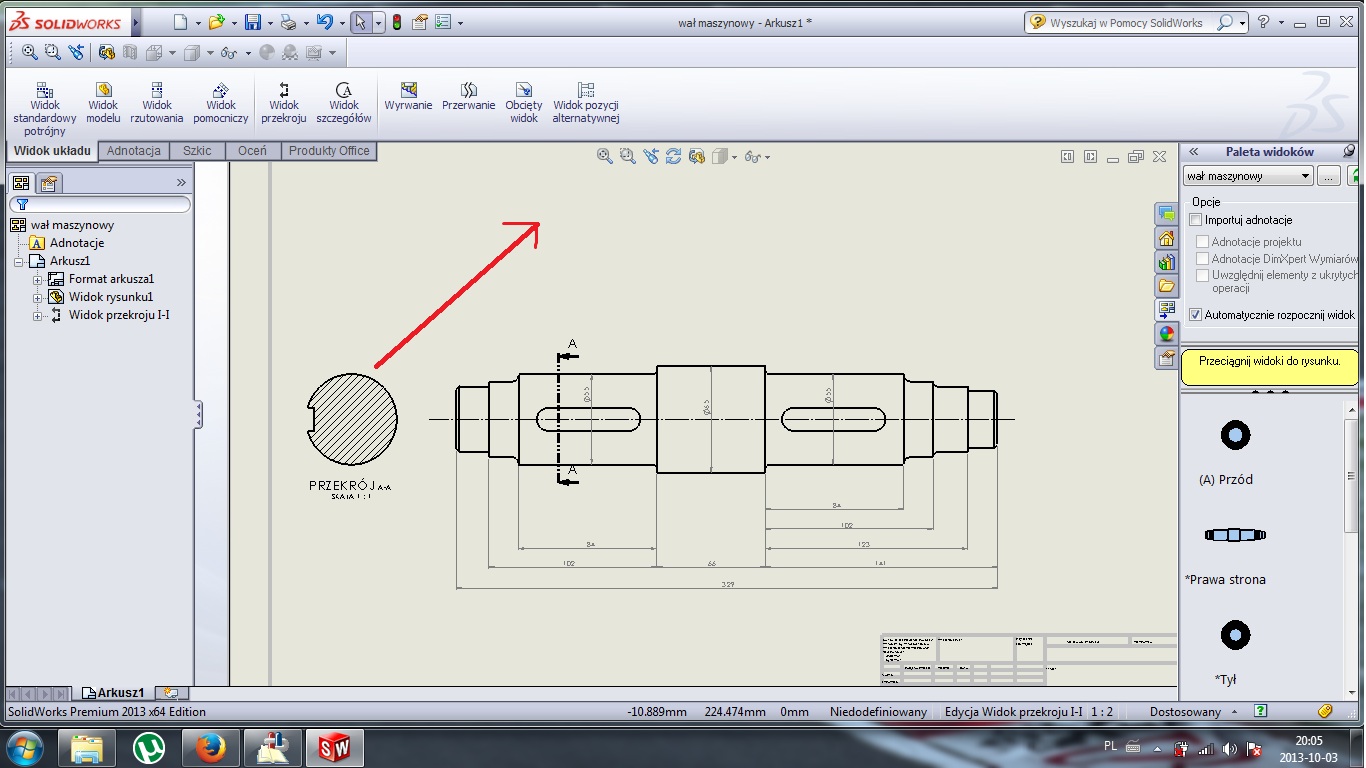Click the filter funnel icon in the feature tree

pyautogui.click(x=23, y=204)
